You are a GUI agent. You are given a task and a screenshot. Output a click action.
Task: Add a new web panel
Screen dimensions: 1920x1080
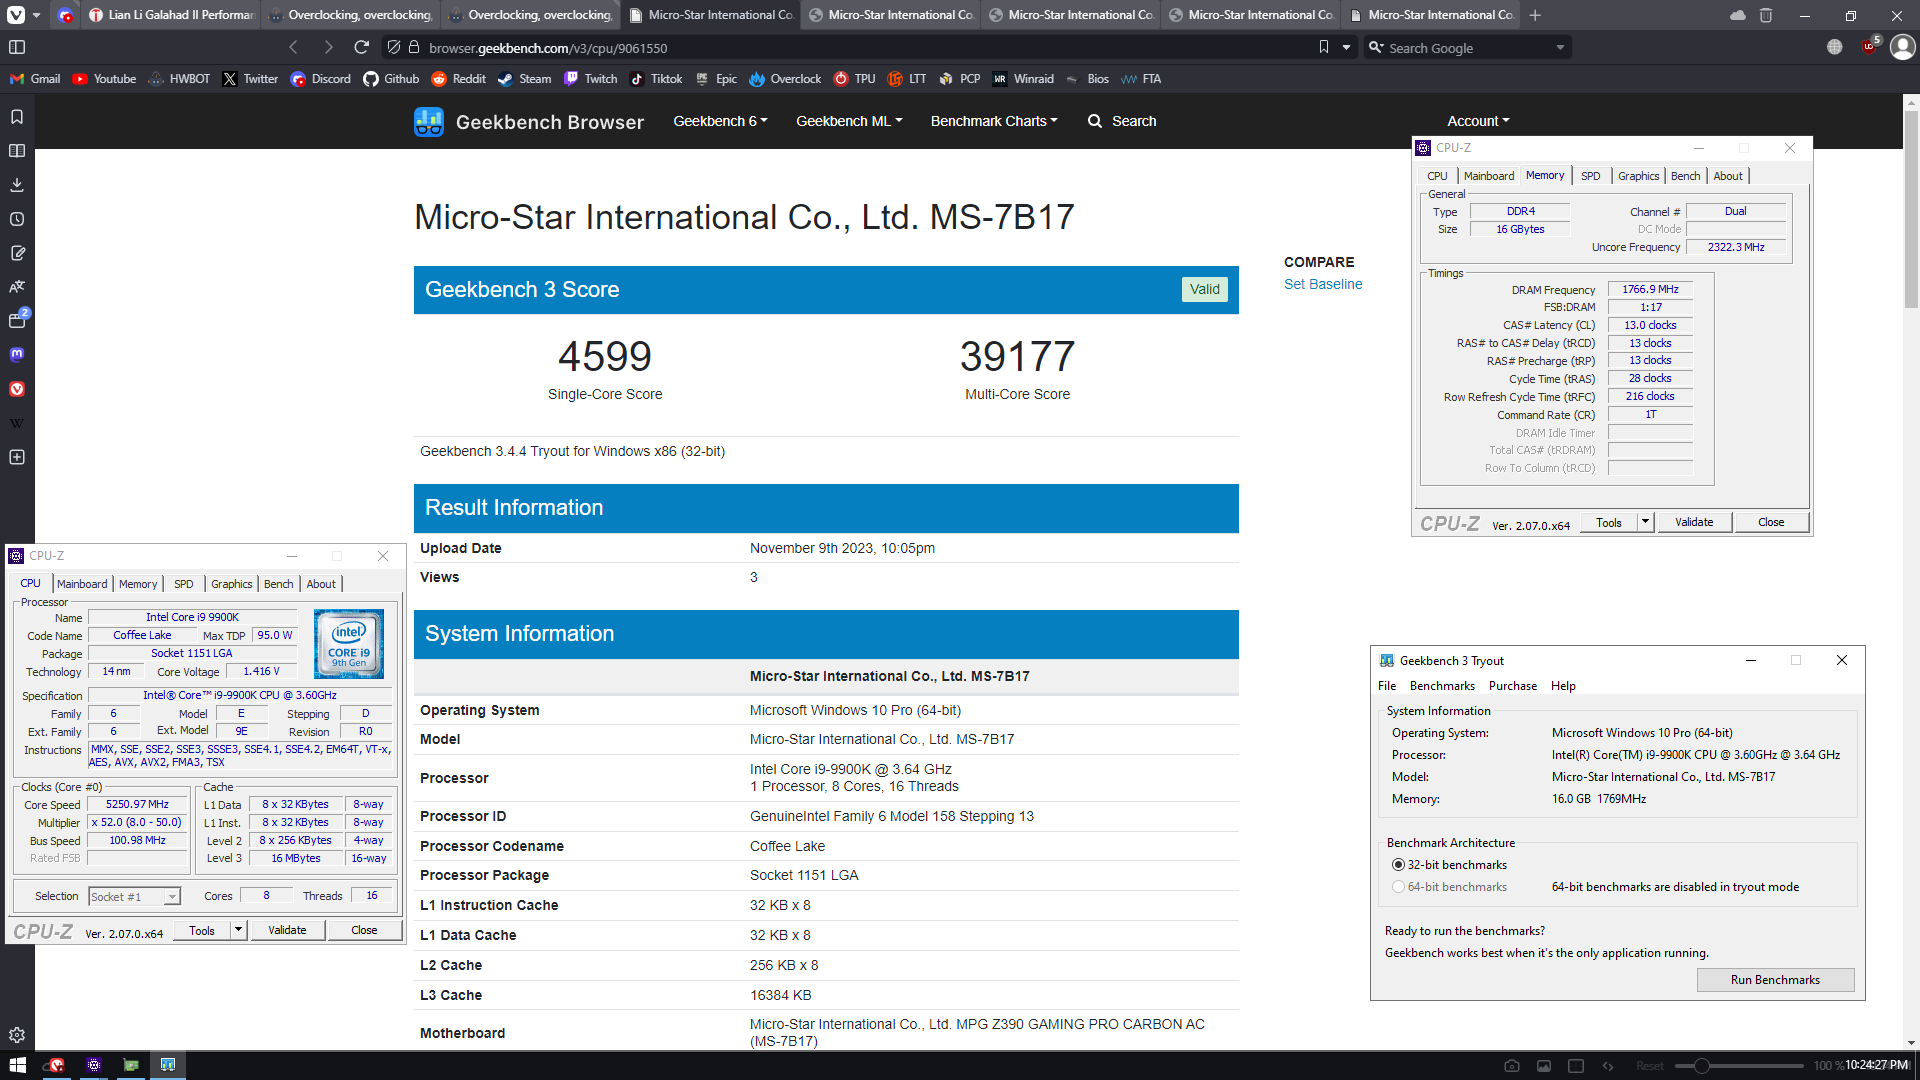17,457
